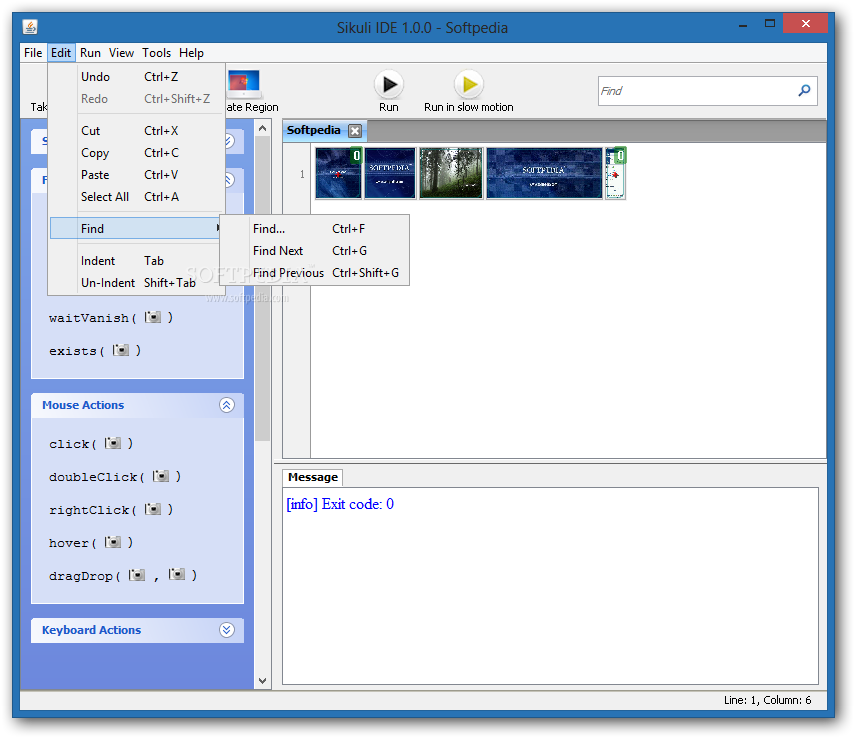The image size is (855, 738).
Task: Select Find... in the submenu
Action: click(315, 229)
